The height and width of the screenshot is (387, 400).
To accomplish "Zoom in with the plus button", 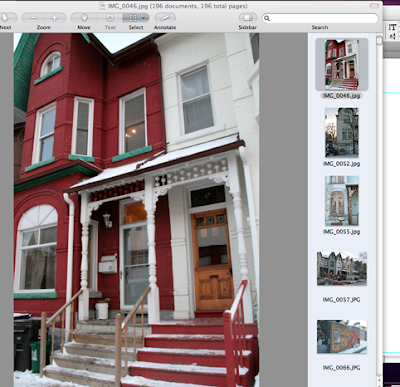I will pos(54,18).
